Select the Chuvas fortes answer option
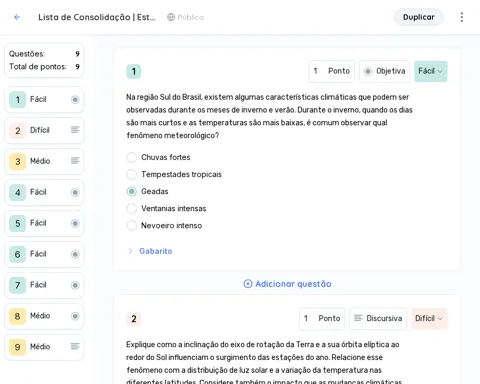Viewport: 480px width, 384px height. click(132, 157)
